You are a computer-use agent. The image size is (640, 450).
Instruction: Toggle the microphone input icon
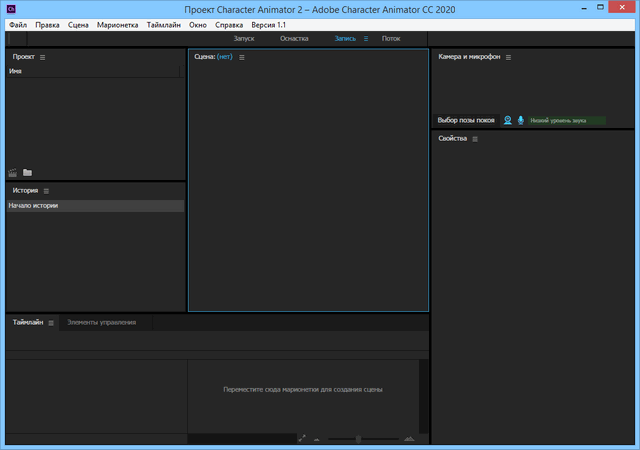coord(520,120)
